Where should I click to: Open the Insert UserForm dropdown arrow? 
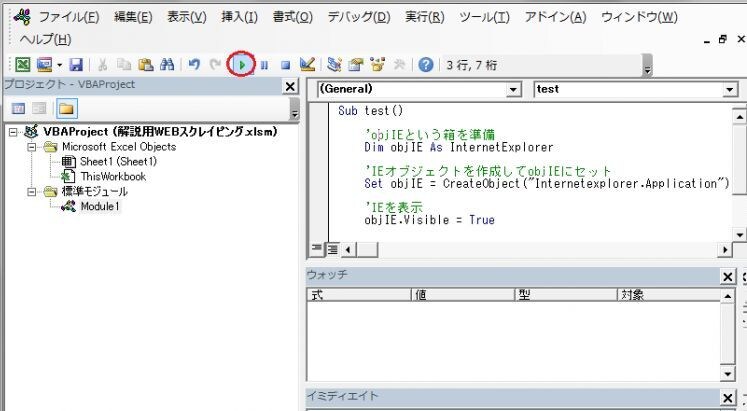point(60,65)
